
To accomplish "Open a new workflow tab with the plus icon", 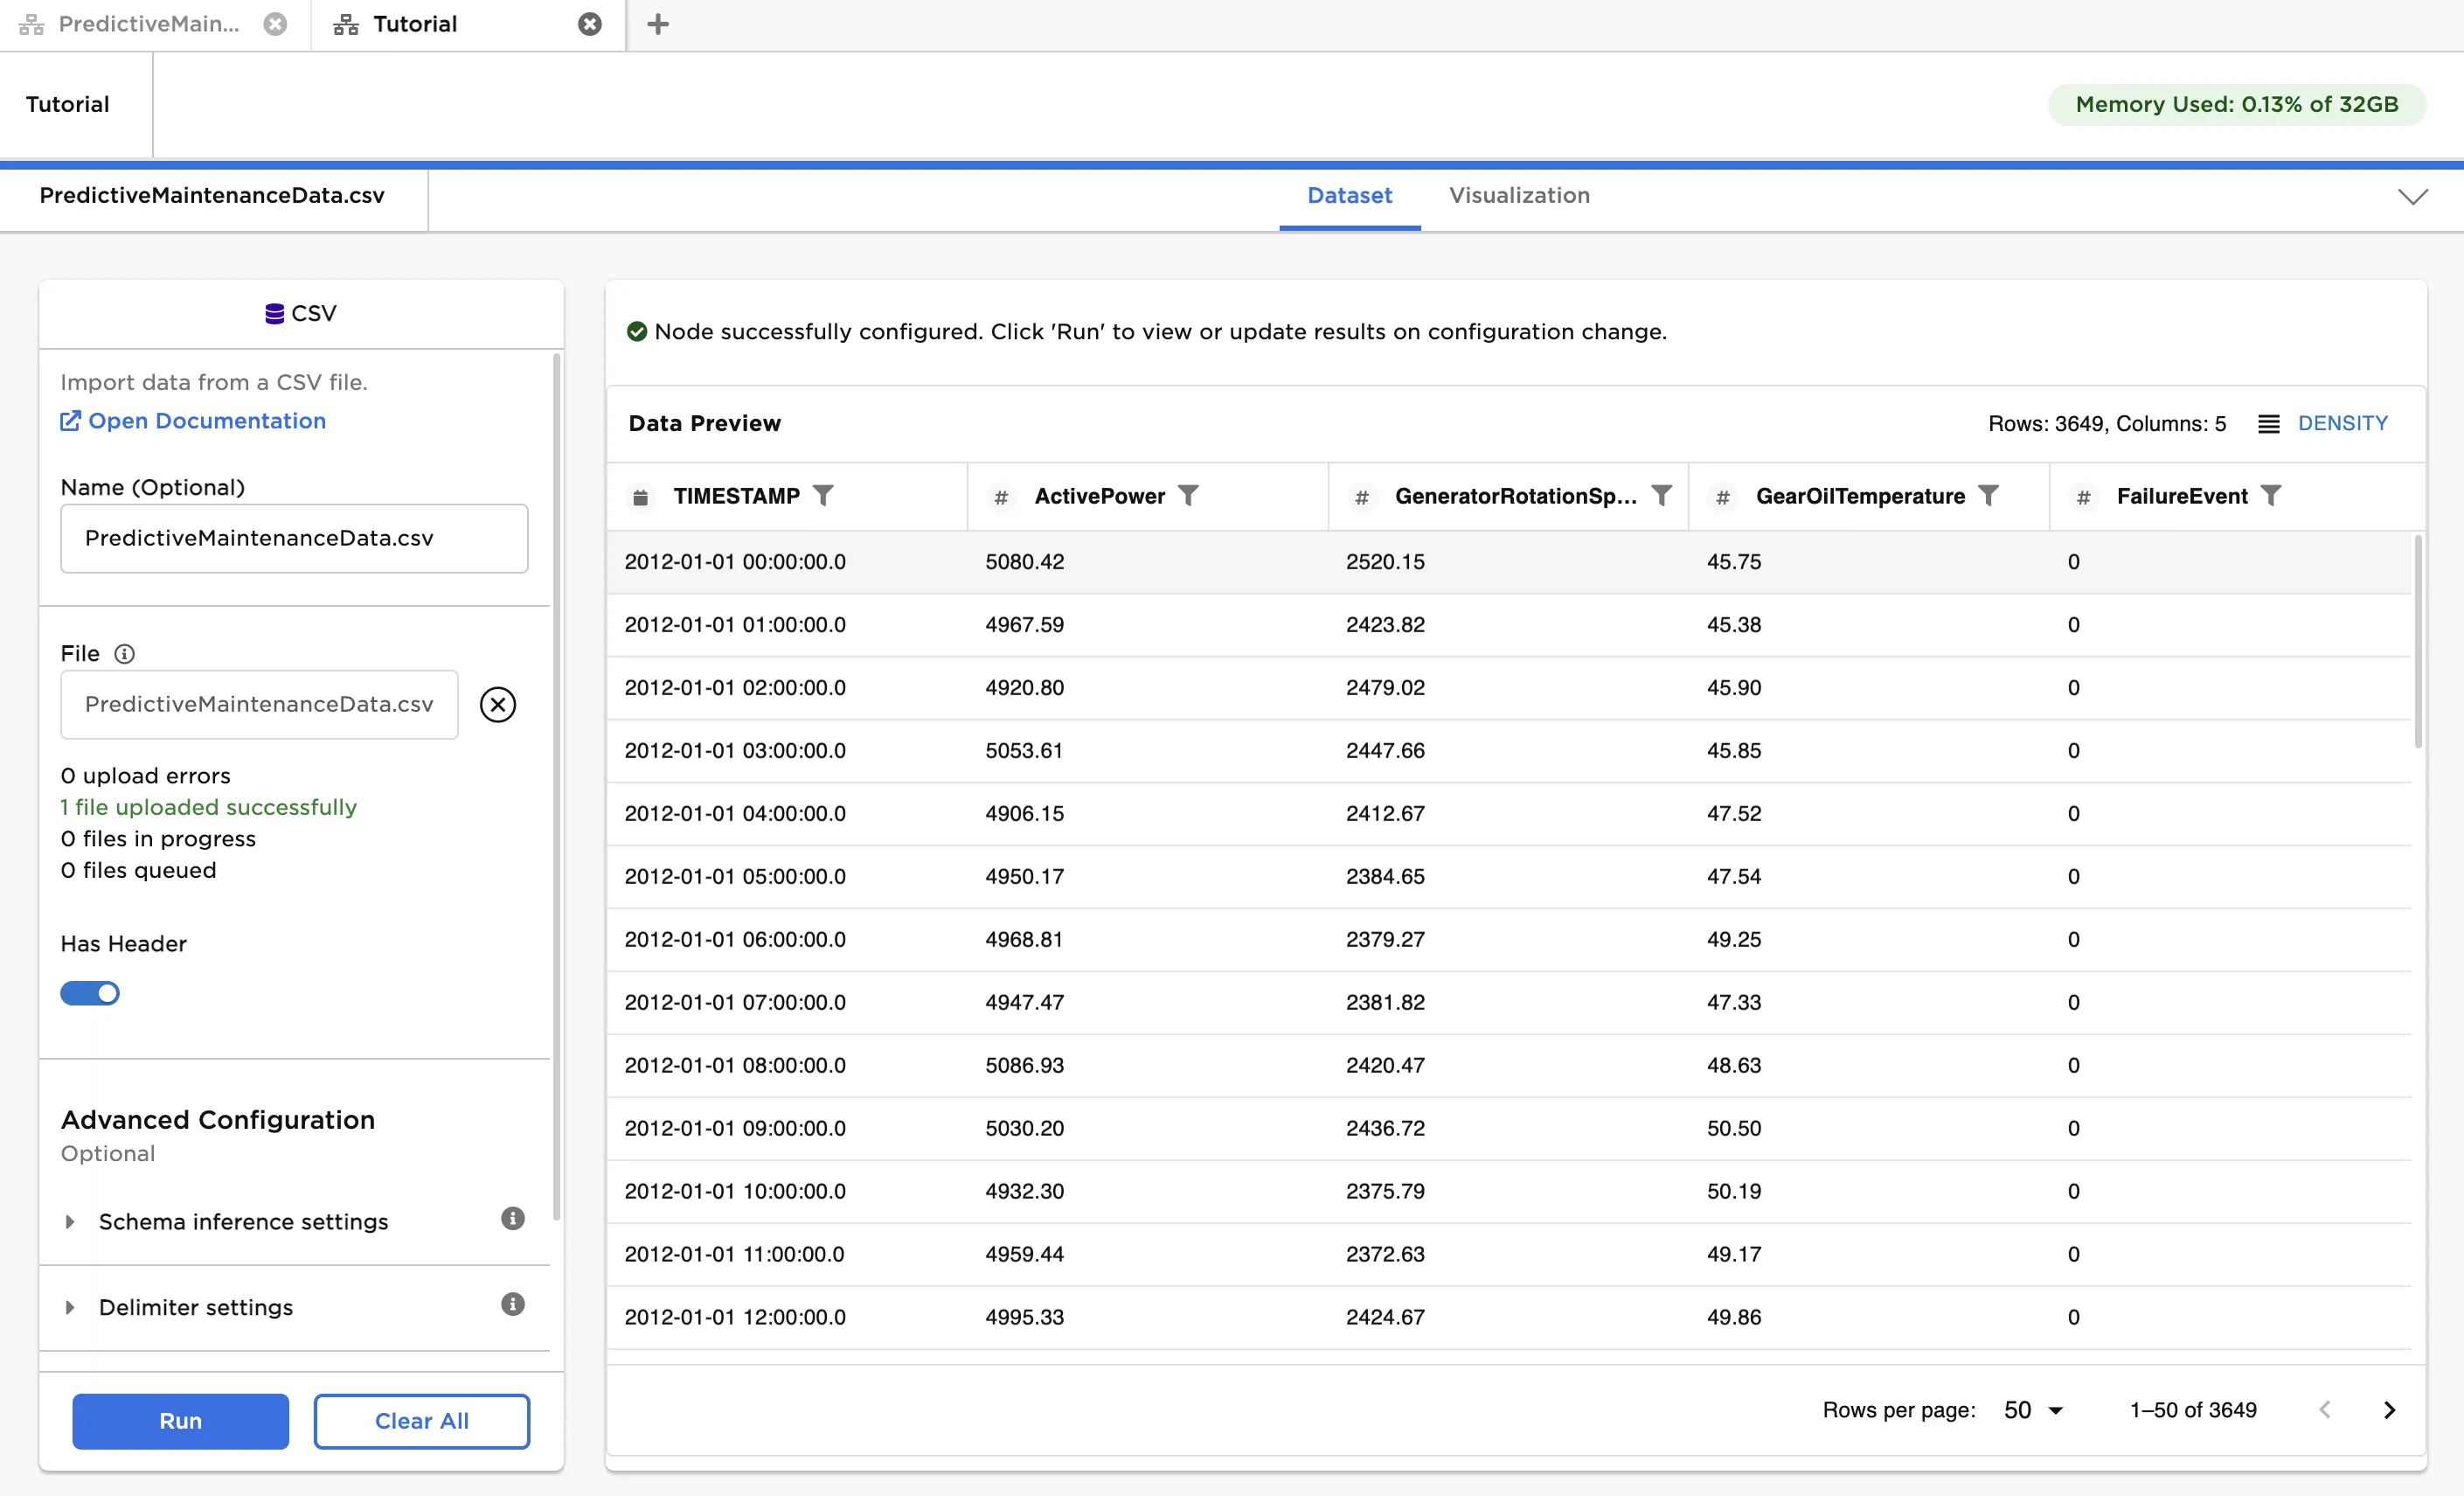I will coord(657,24).
